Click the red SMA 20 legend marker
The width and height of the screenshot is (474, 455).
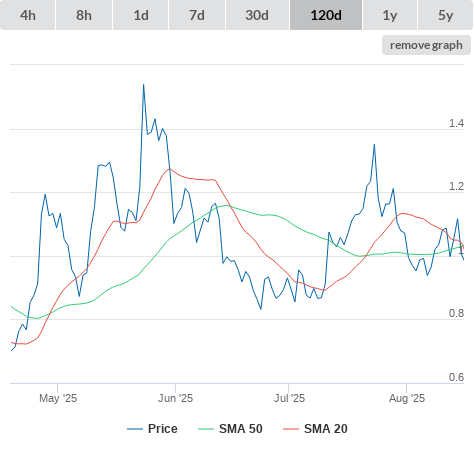coord(291,429)
